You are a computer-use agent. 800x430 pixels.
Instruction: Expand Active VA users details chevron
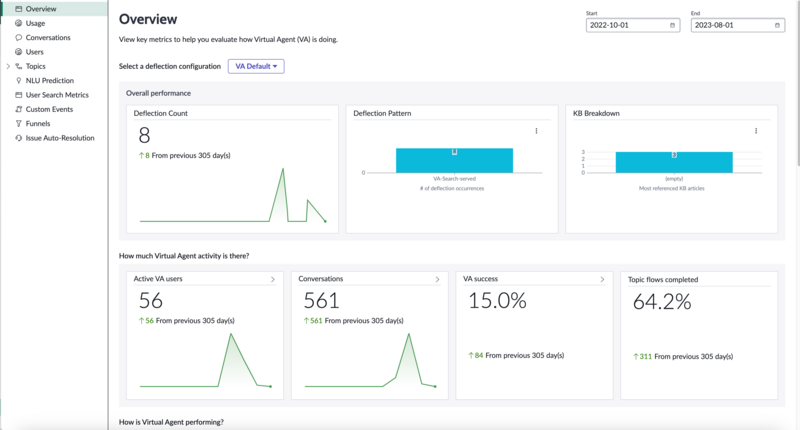click(272, 279)
